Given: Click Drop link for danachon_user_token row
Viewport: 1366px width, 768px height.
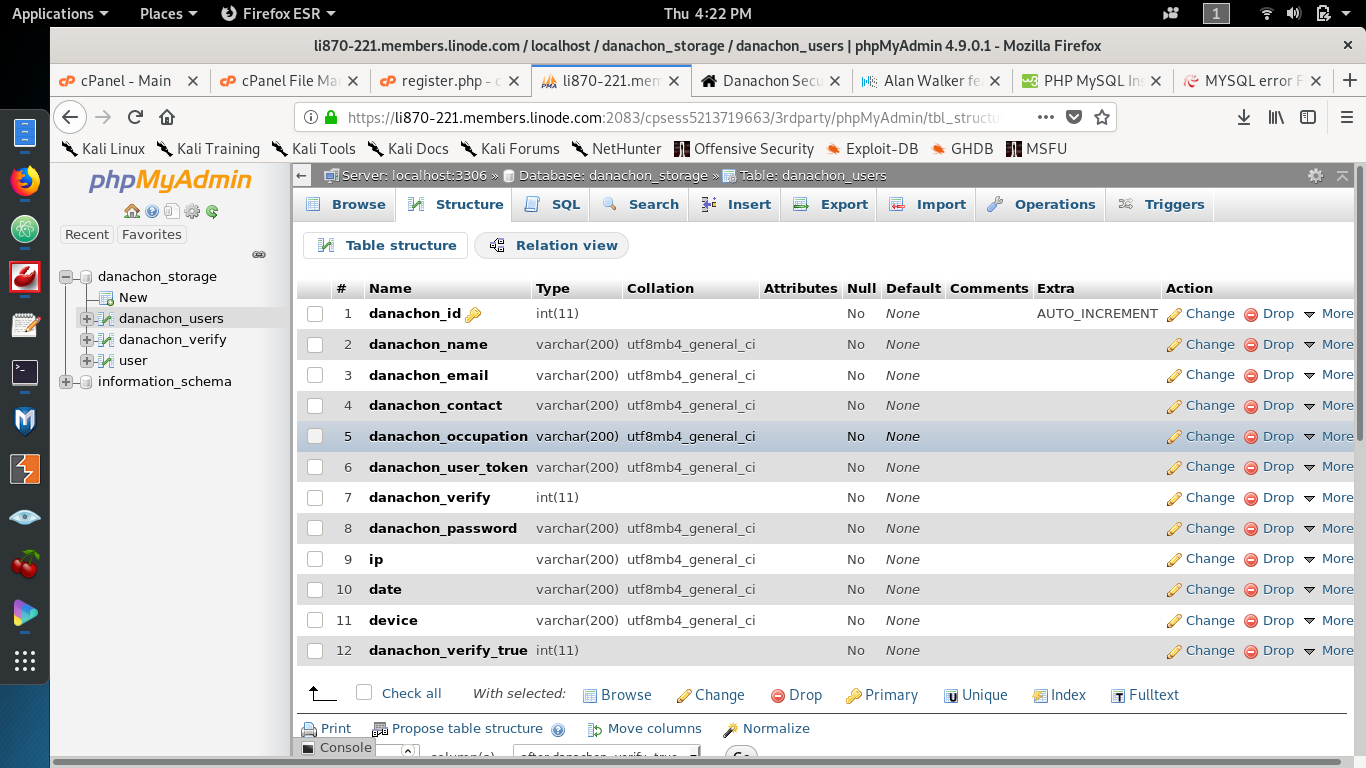Looking at the screenshot, I should pyautogui.click(x=1269, y=467).
